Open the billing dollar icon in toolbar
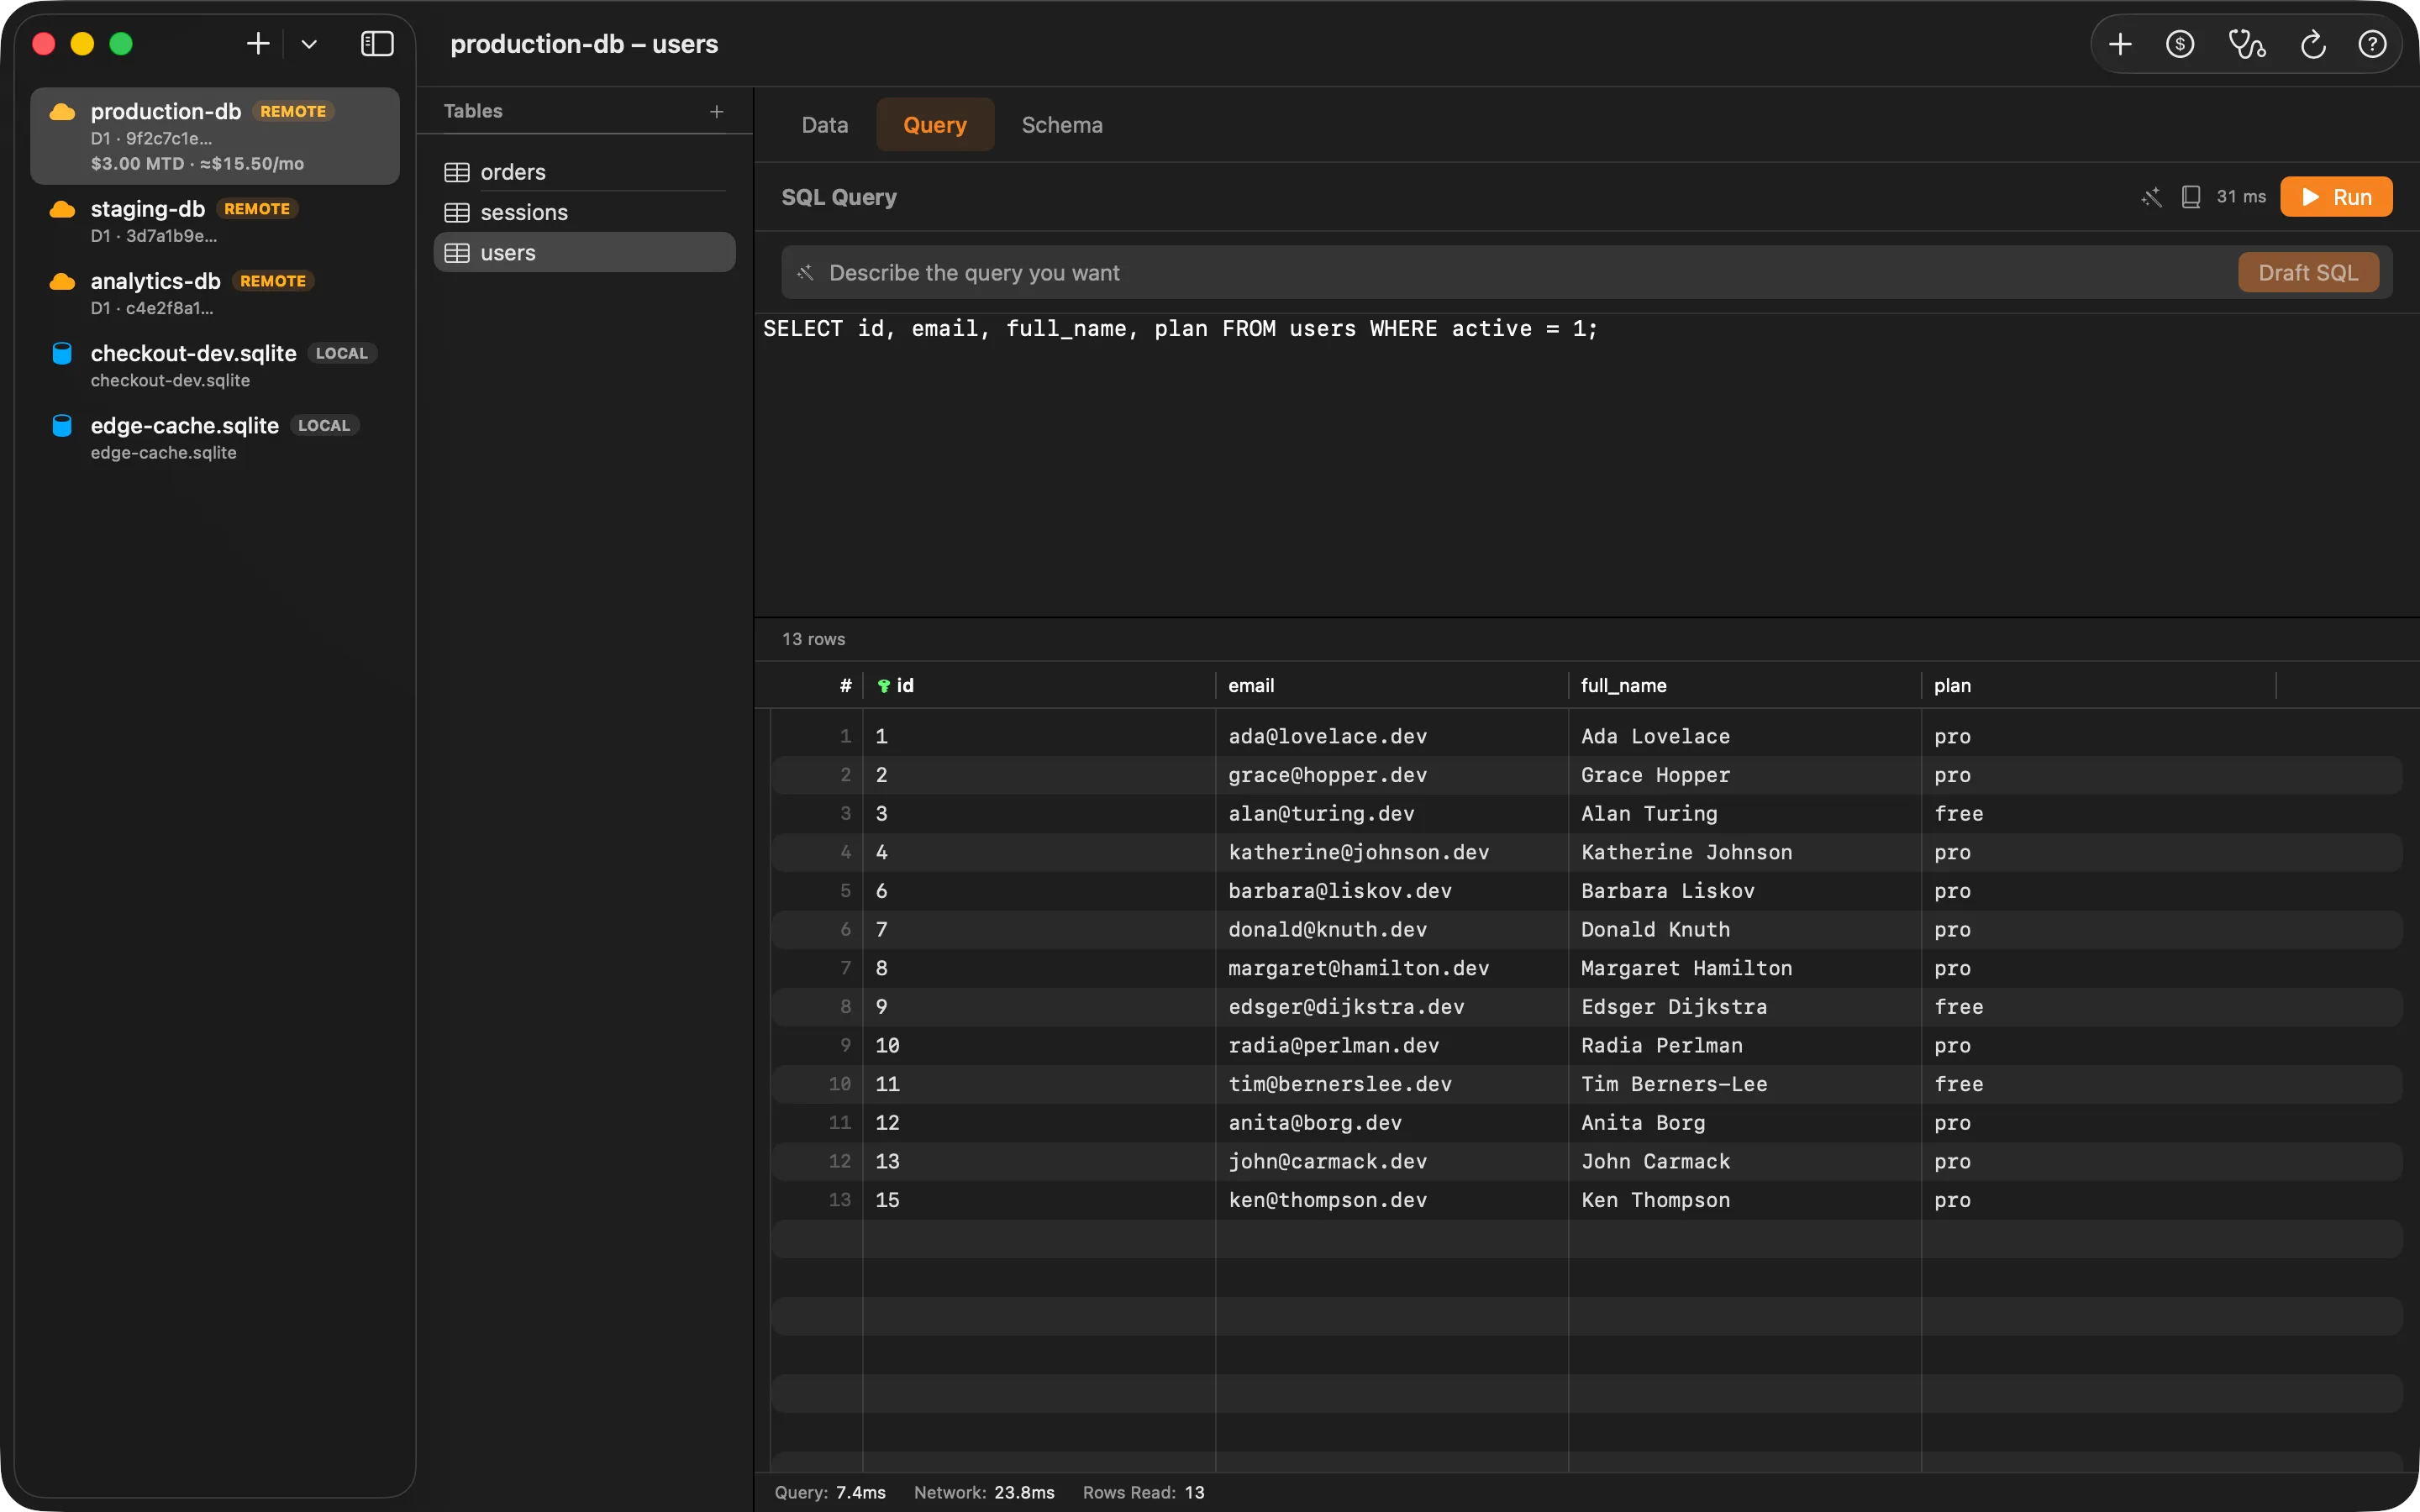2420x1512 pixels. [x=2180, y=44]
